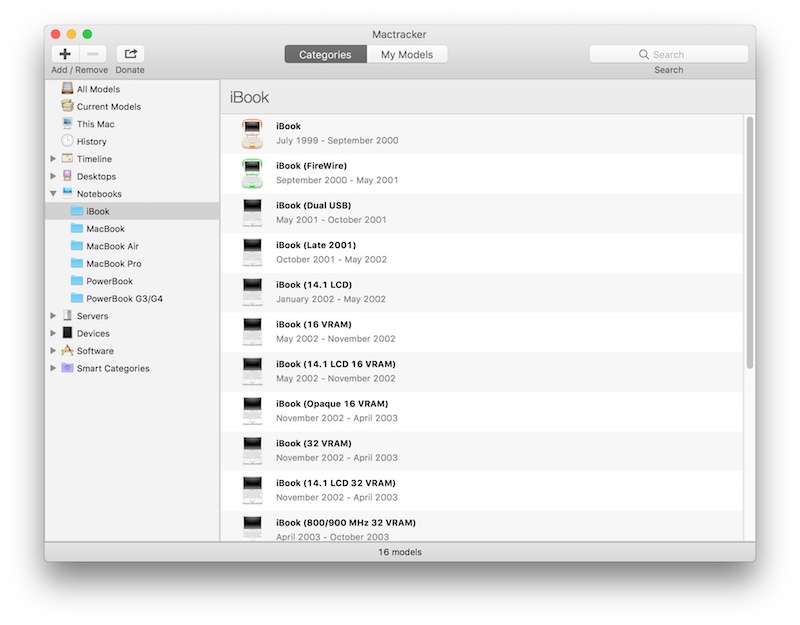
Task: Select the PowerBook G3/G4 folder
Action: click(x=123, y=299)
